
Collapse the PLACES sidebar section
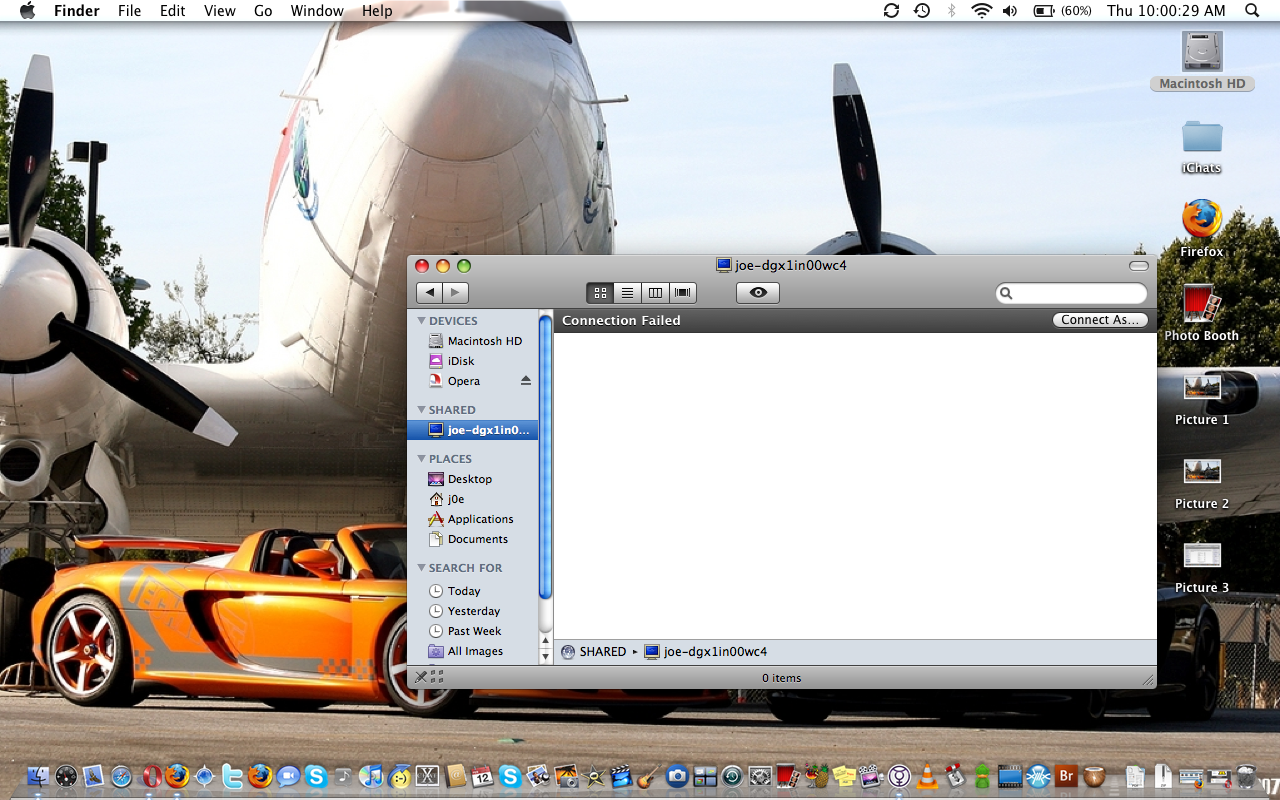pos(422,459)
